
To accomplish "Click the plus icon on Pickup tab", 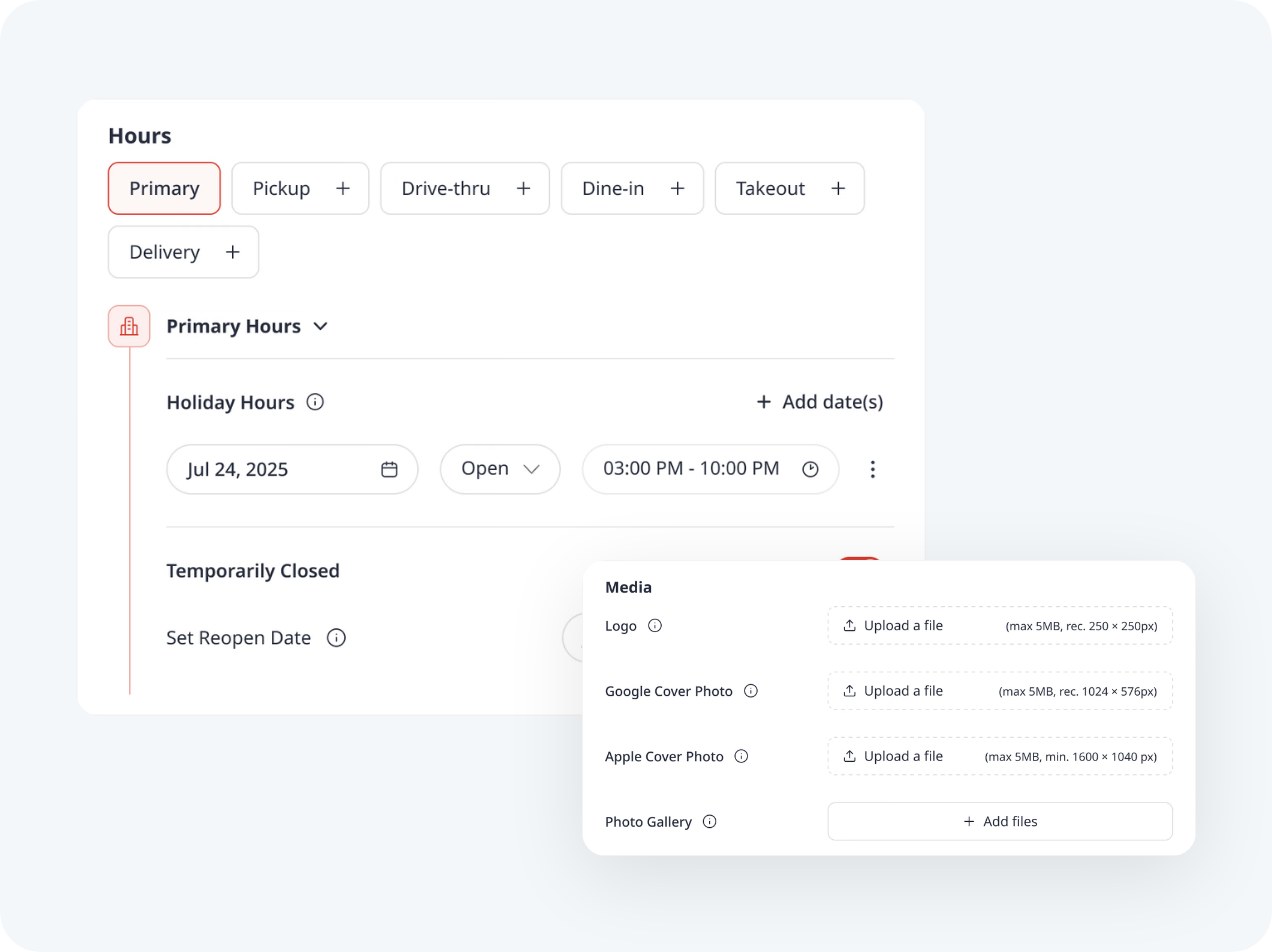I will [343, 188].
